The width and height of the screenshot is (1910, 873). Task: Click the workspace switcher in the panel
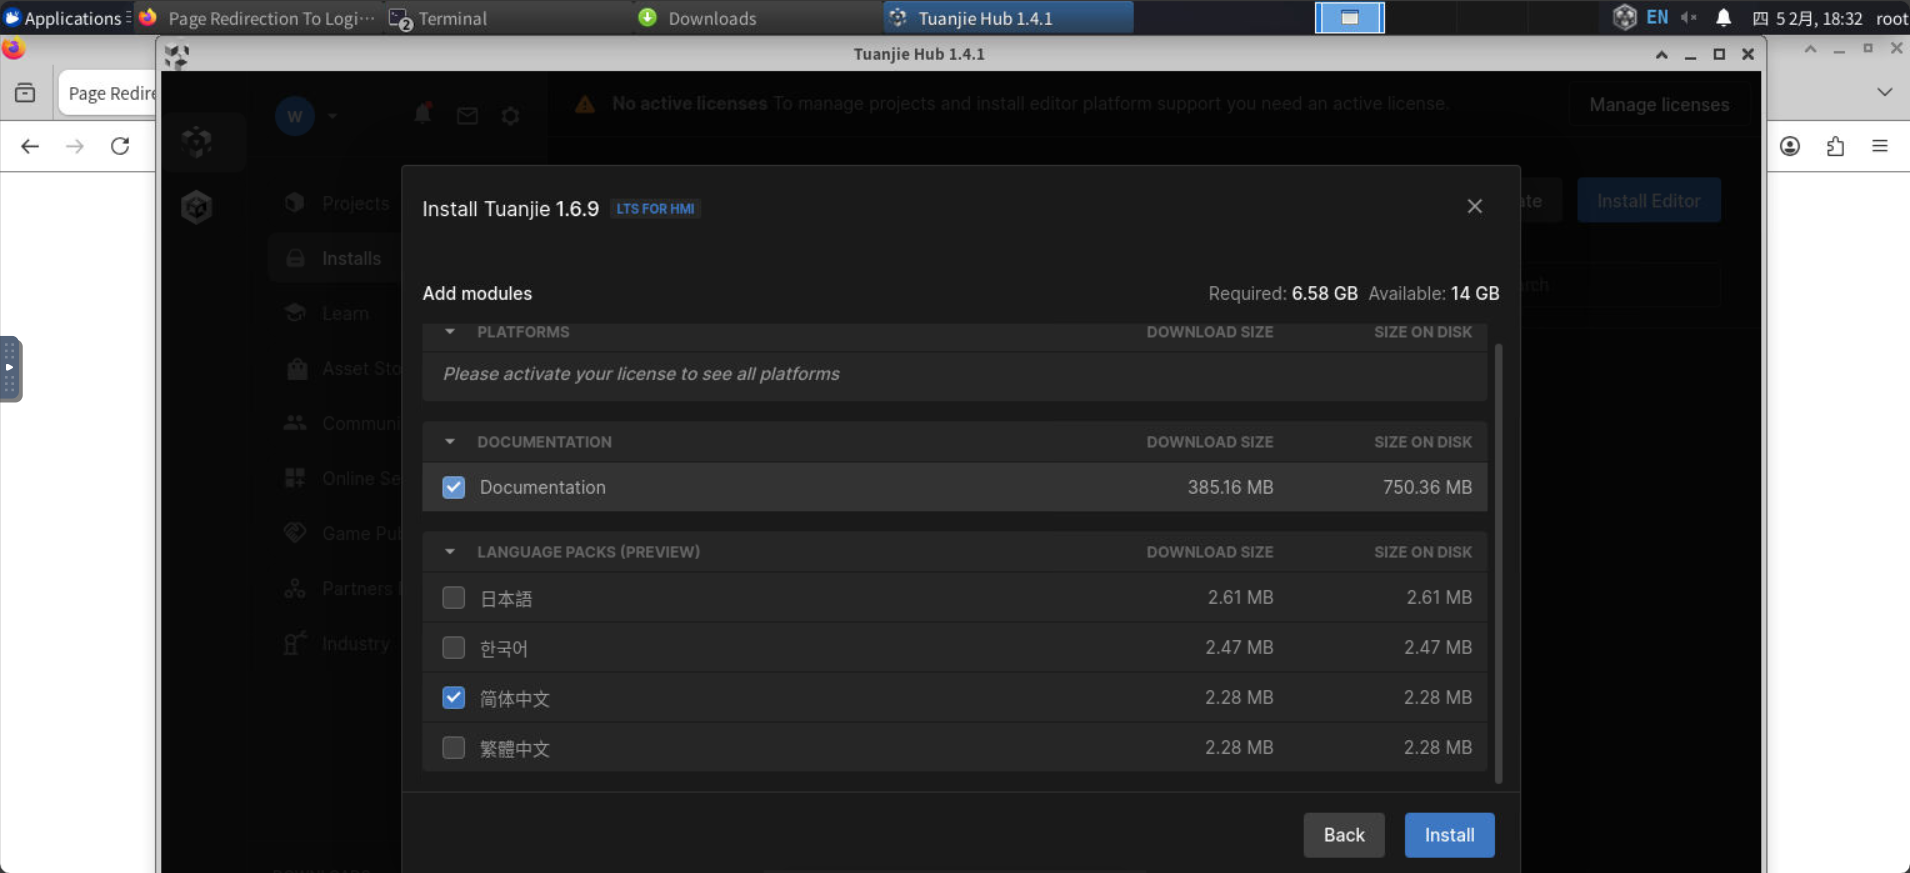pyautogui.click(x=1349, y=18)
